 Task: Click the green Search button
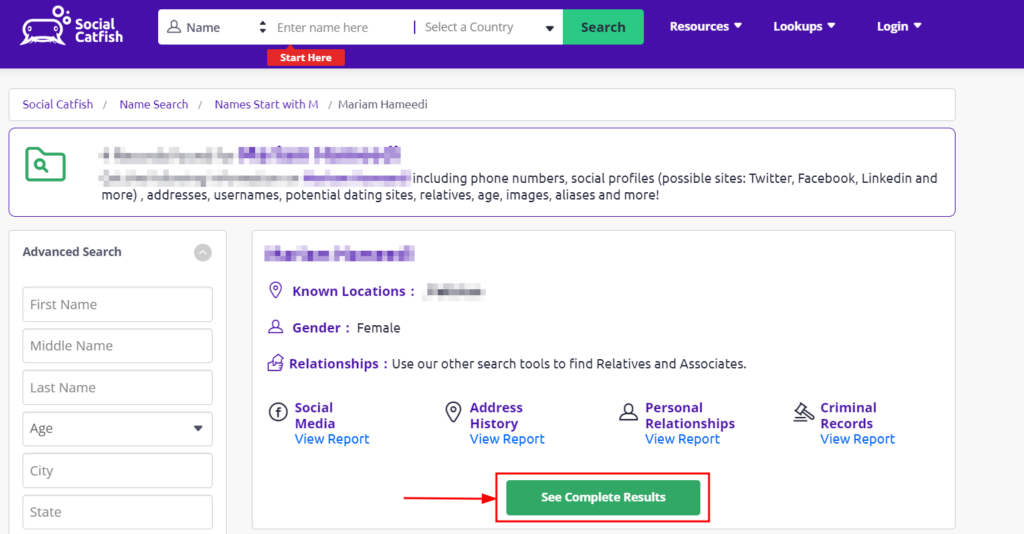pyautogui.click(x=603, y=27)
